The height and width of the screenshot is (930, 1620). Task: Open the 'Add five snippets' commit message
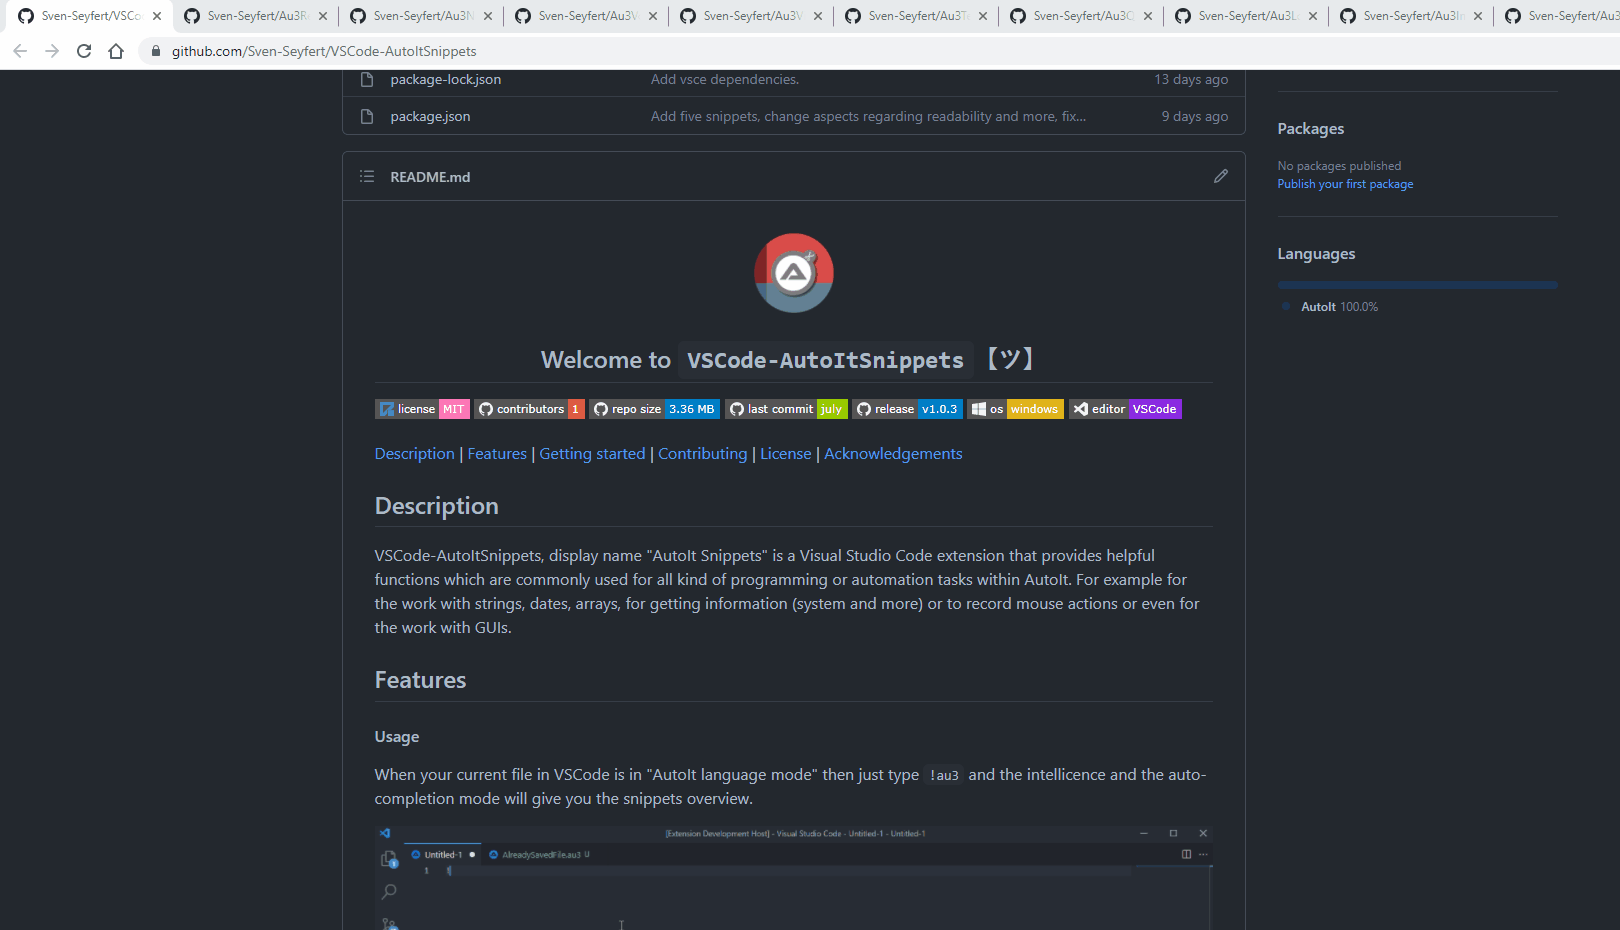[x=868, y=116]
